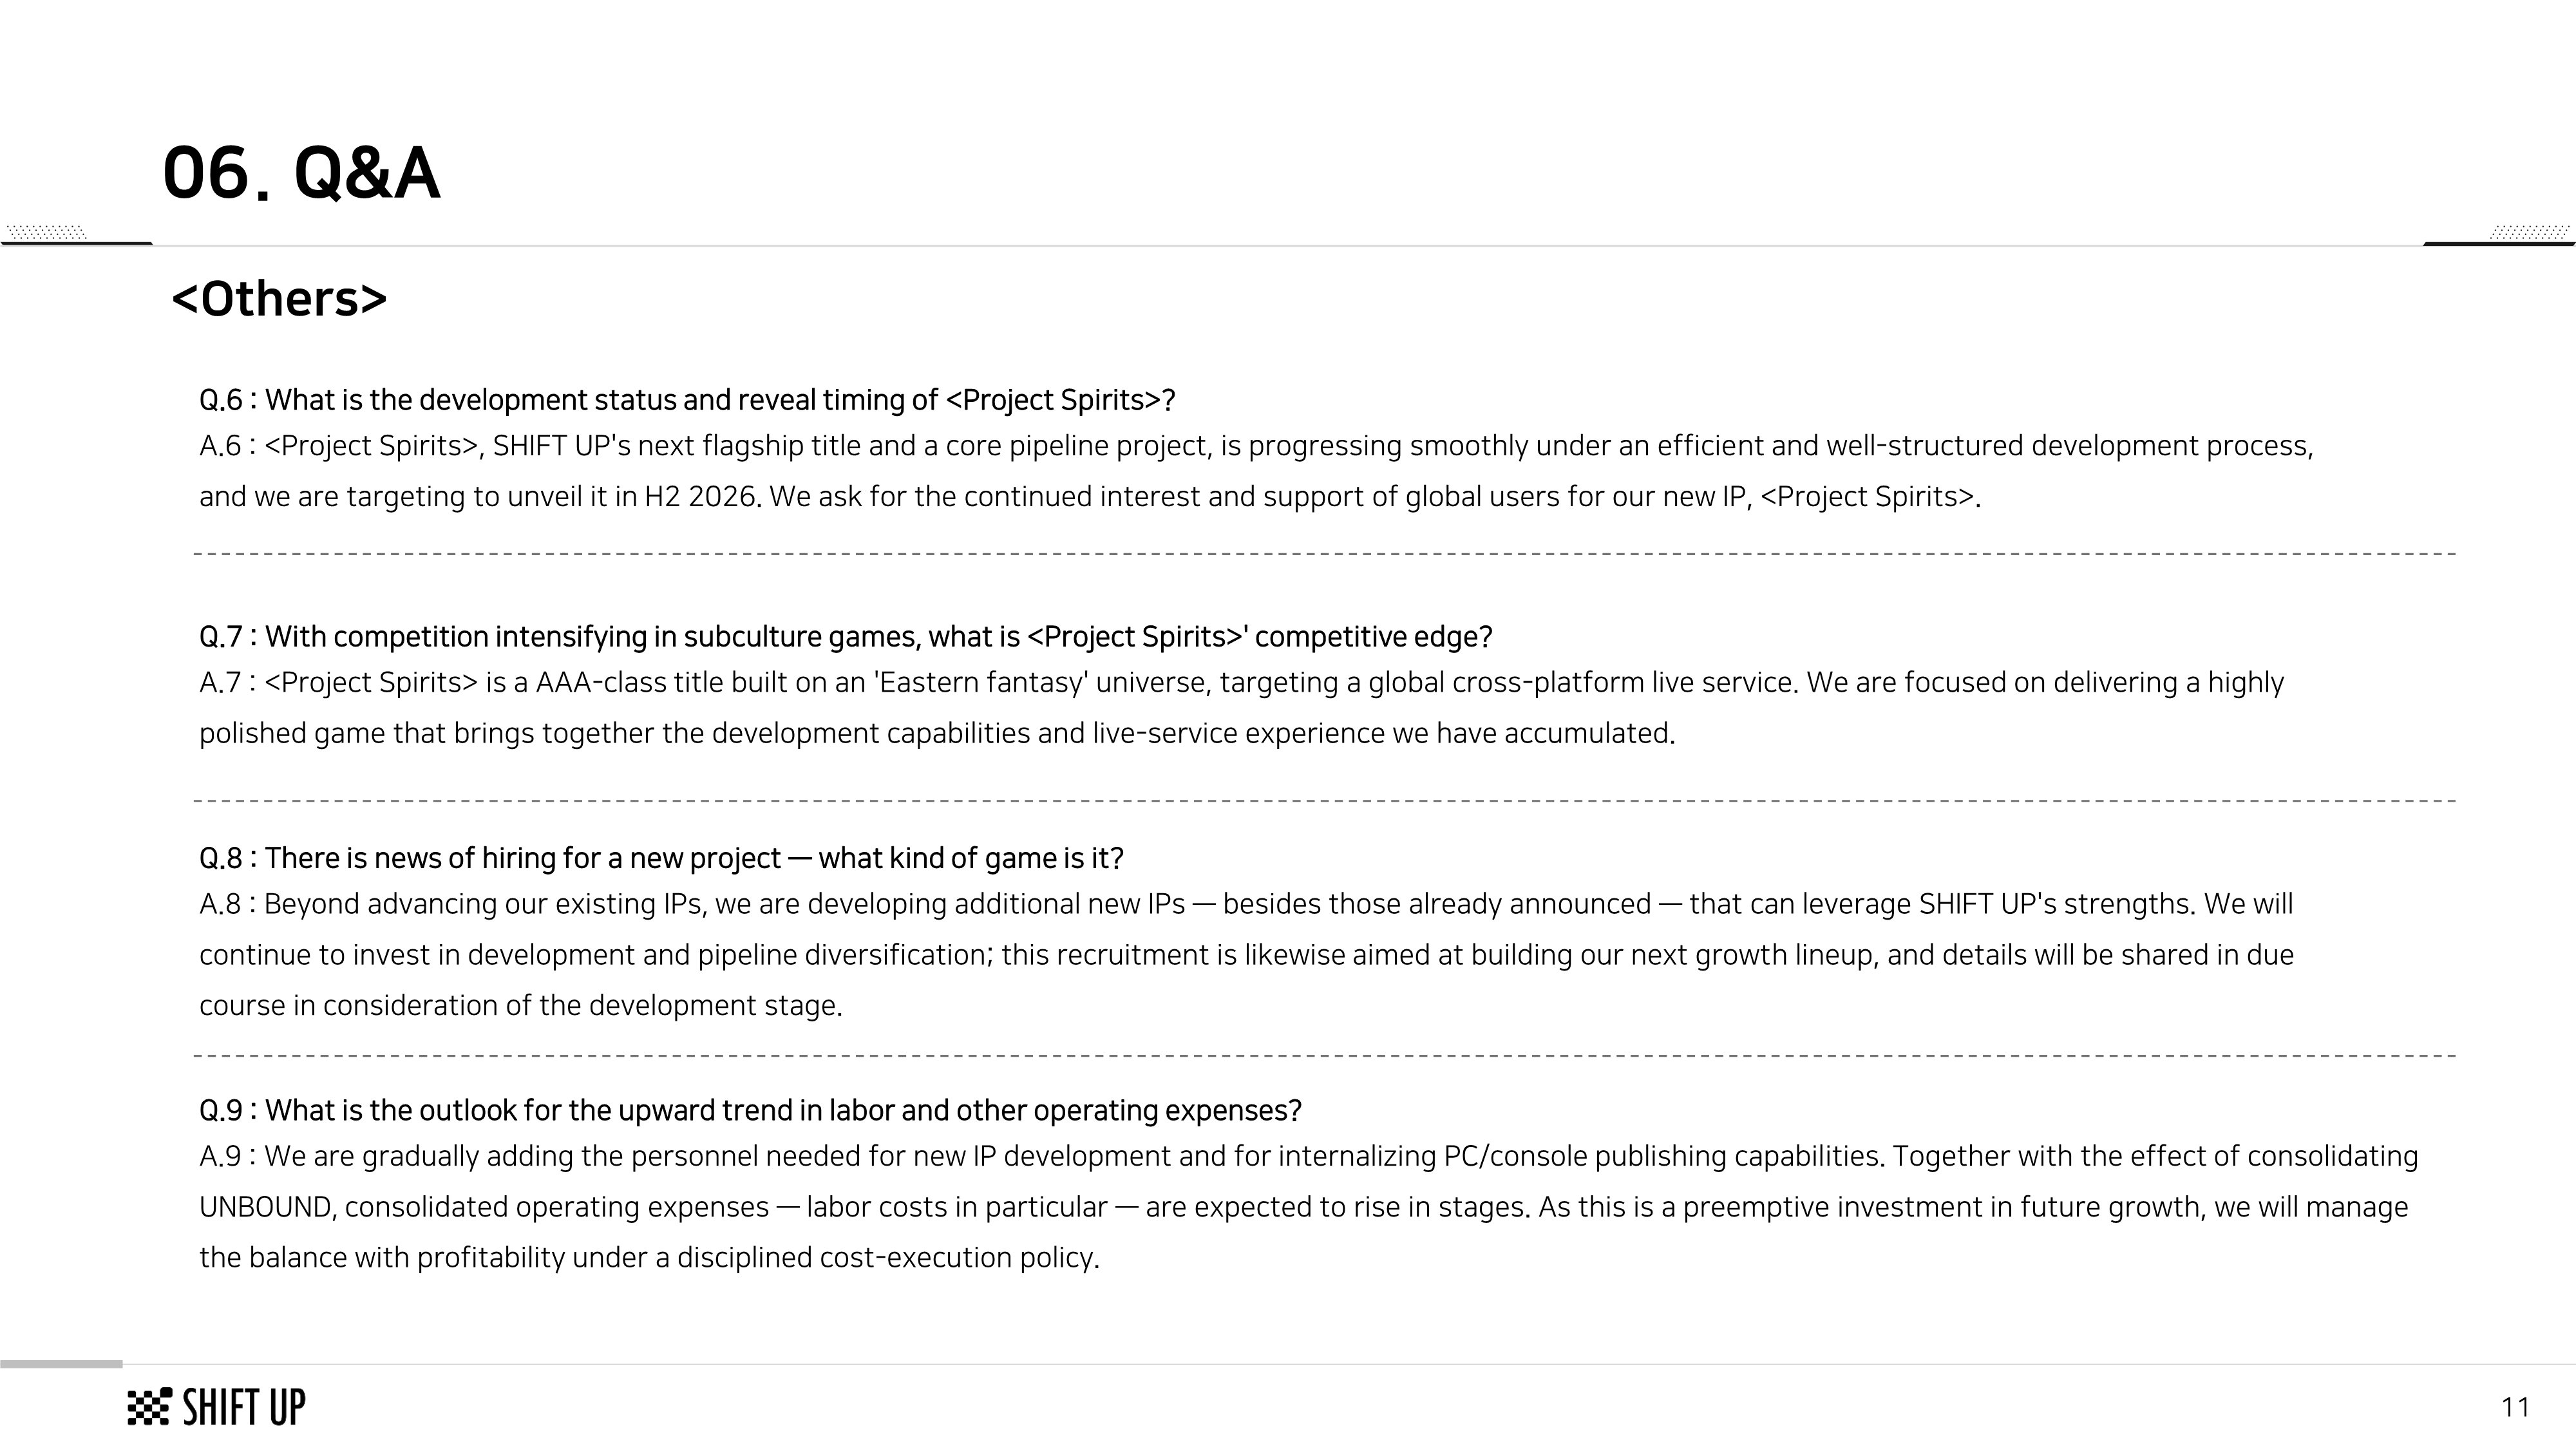Click the dotted pattern decoration at top left
2576x1449 pixels.
coord(46,232)
